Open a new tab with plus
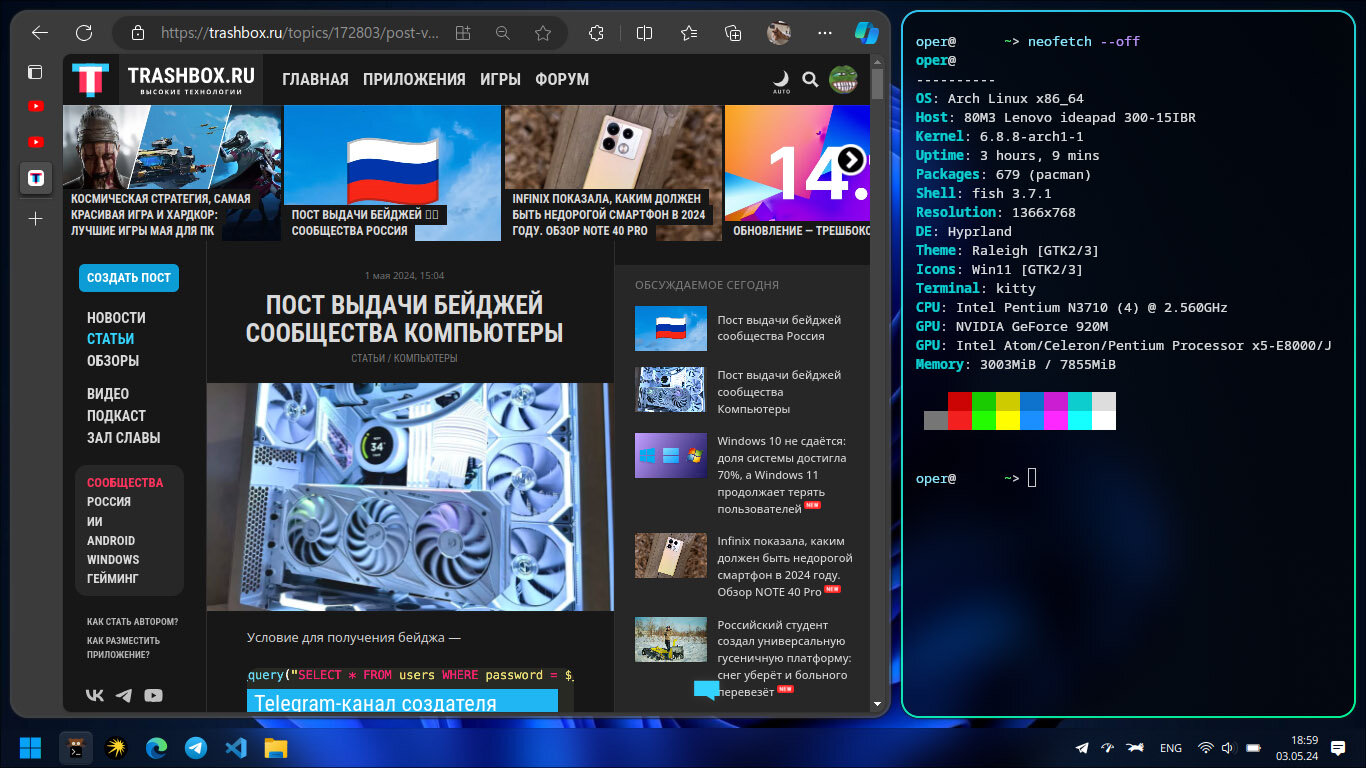This screenshot has width=1366, height=768. click(x=35, y=218)
